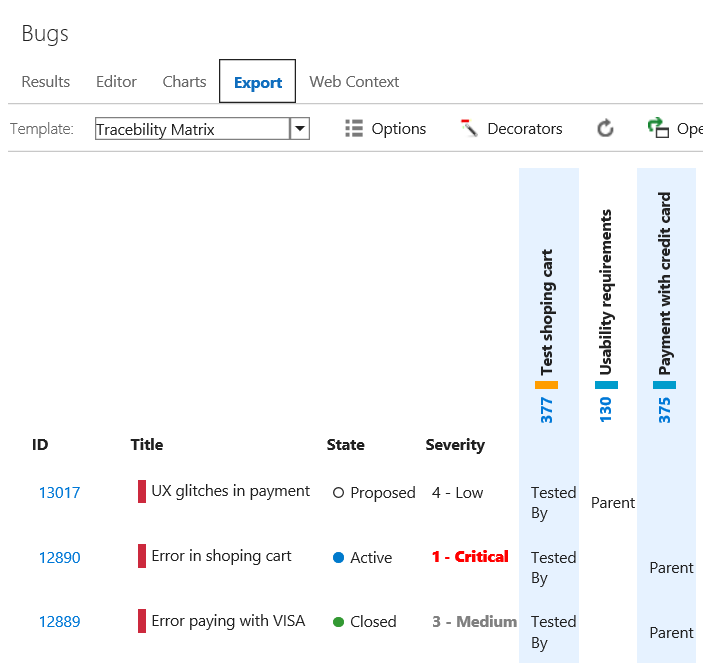Click the 4 - Low severity cell

click(x=457, y=493)
